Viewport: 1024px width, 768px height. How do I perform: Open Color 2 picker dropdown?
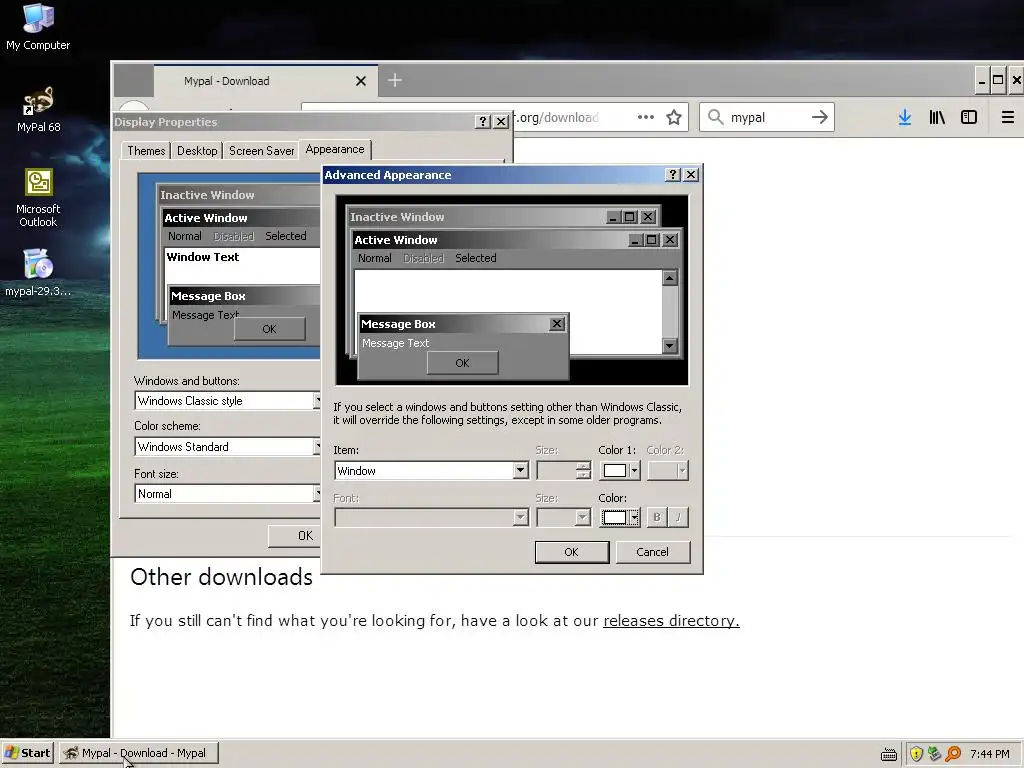click(x=667, y=470)
